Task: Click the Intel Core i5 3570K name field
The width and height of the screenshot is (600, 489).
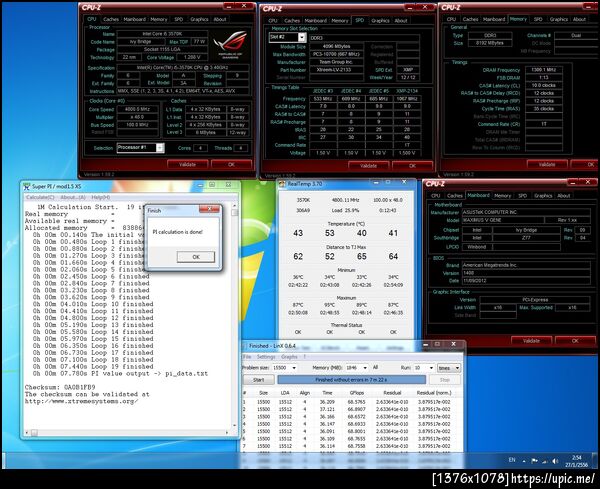Action: (x=162, y=34)
